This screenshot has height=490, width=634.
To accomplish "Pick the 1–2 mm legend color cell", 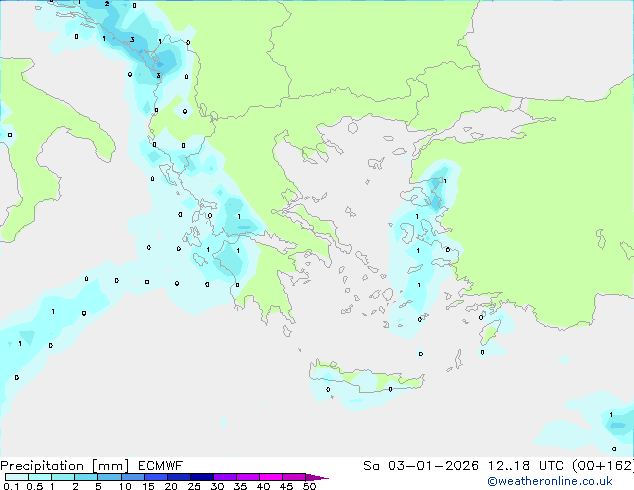I will tap(63, 477).
